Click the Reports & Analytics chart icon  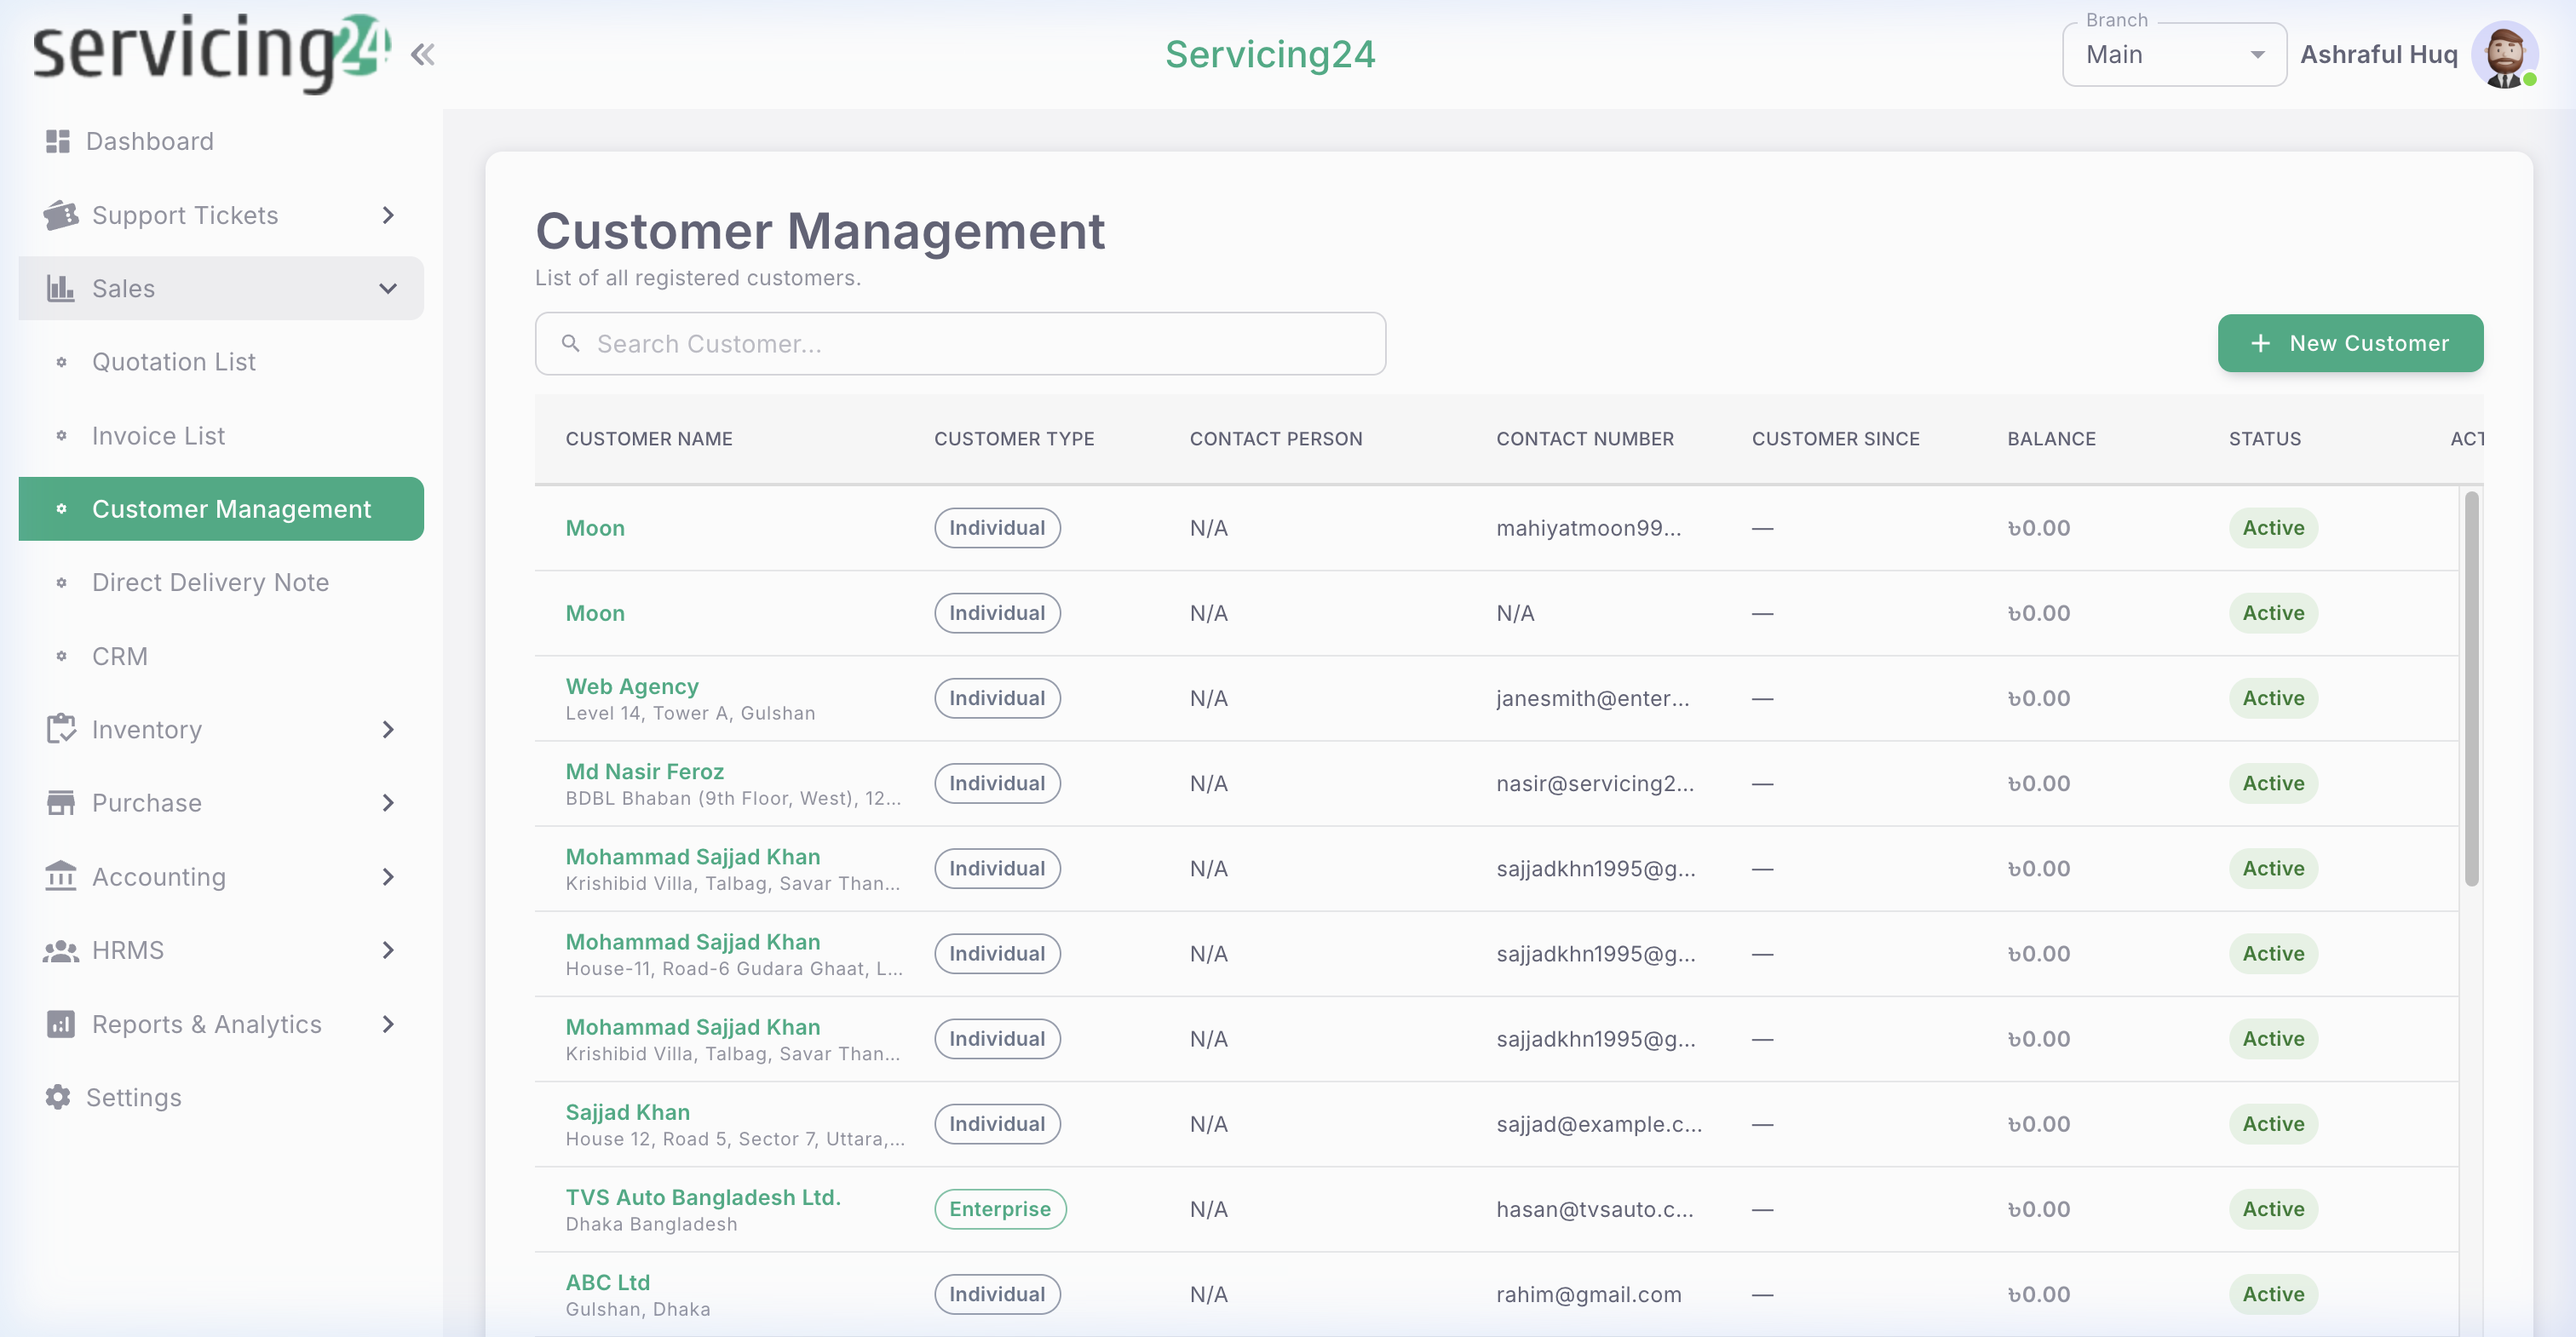(61, 1024)
